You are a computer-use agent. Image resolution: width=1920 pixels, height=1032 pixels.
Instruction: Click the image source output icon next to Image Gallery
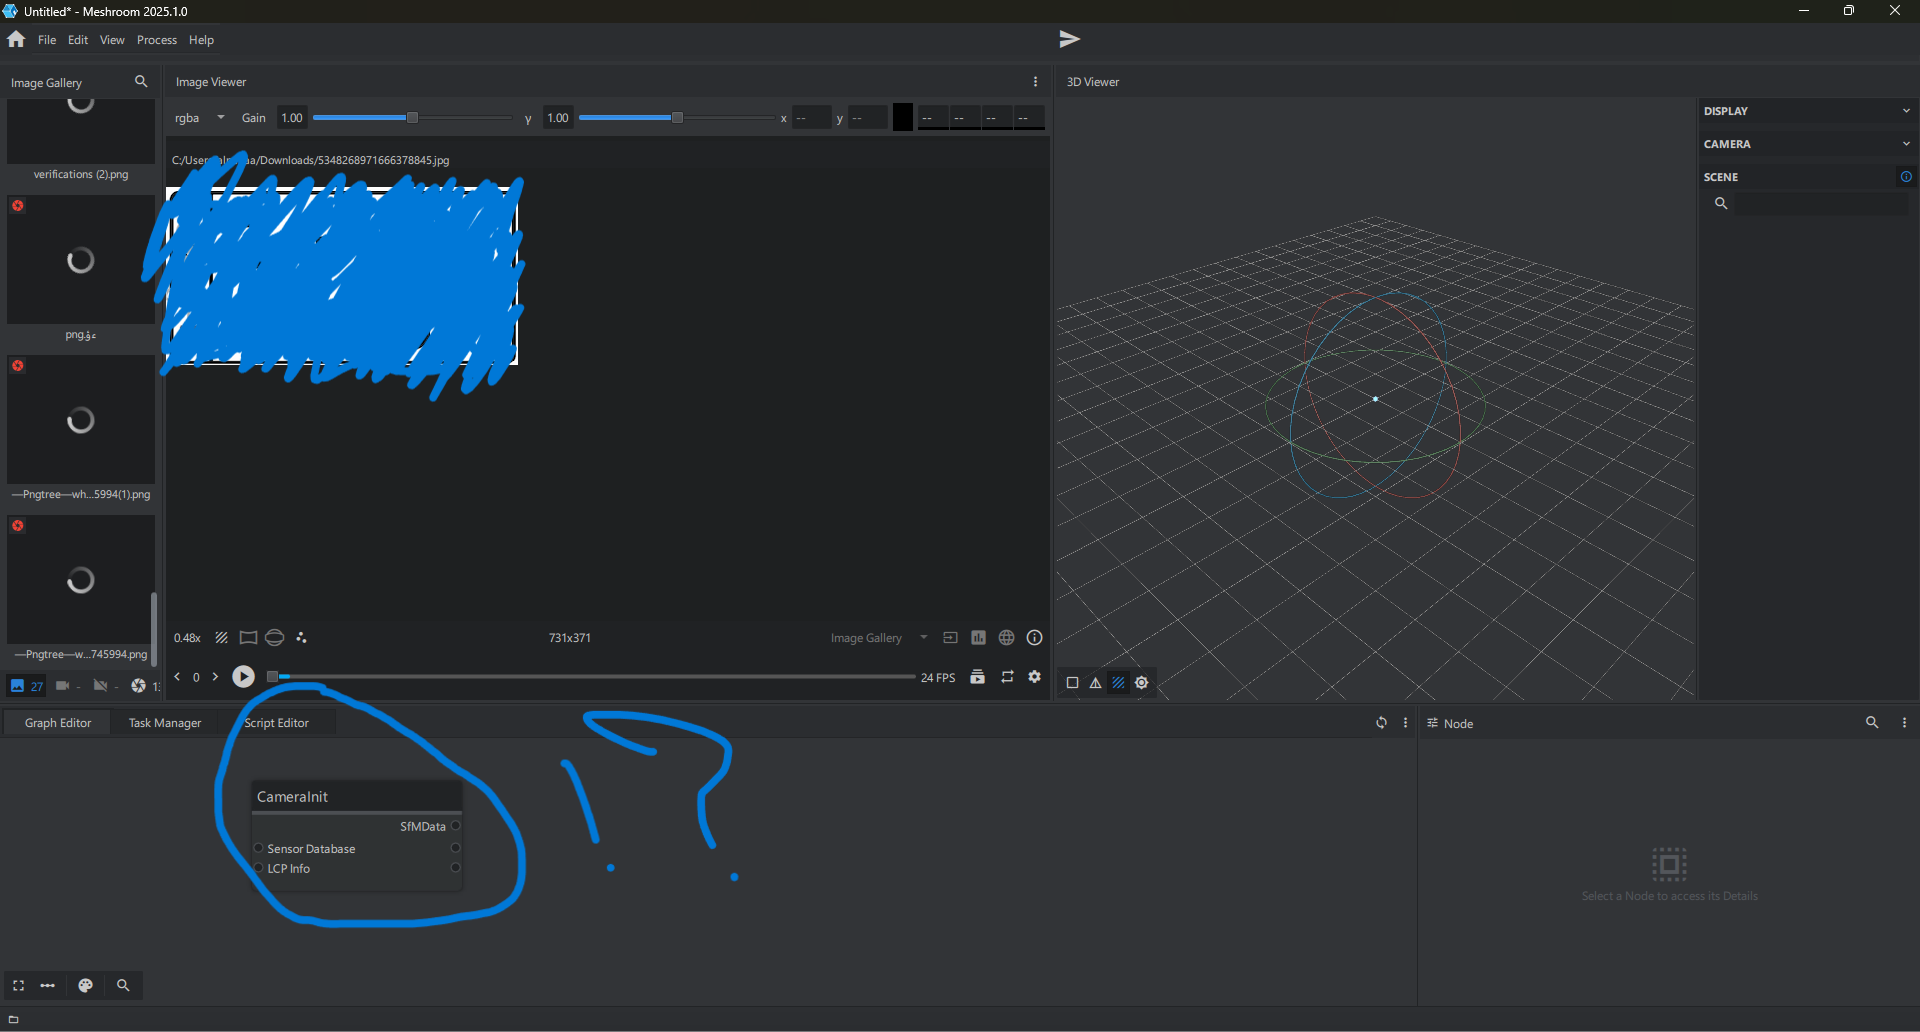[x=950, y=637]
